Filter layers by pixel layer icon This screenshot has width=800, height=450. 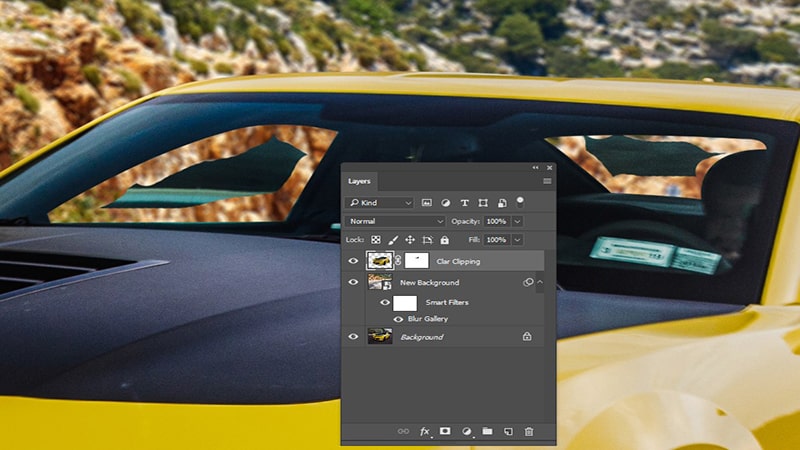[427, 203]
